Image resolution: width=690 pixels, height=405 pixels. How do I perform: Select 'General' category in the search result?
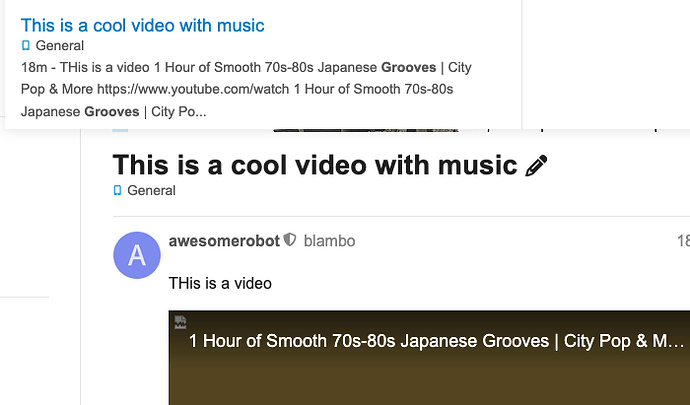(59, 45)
